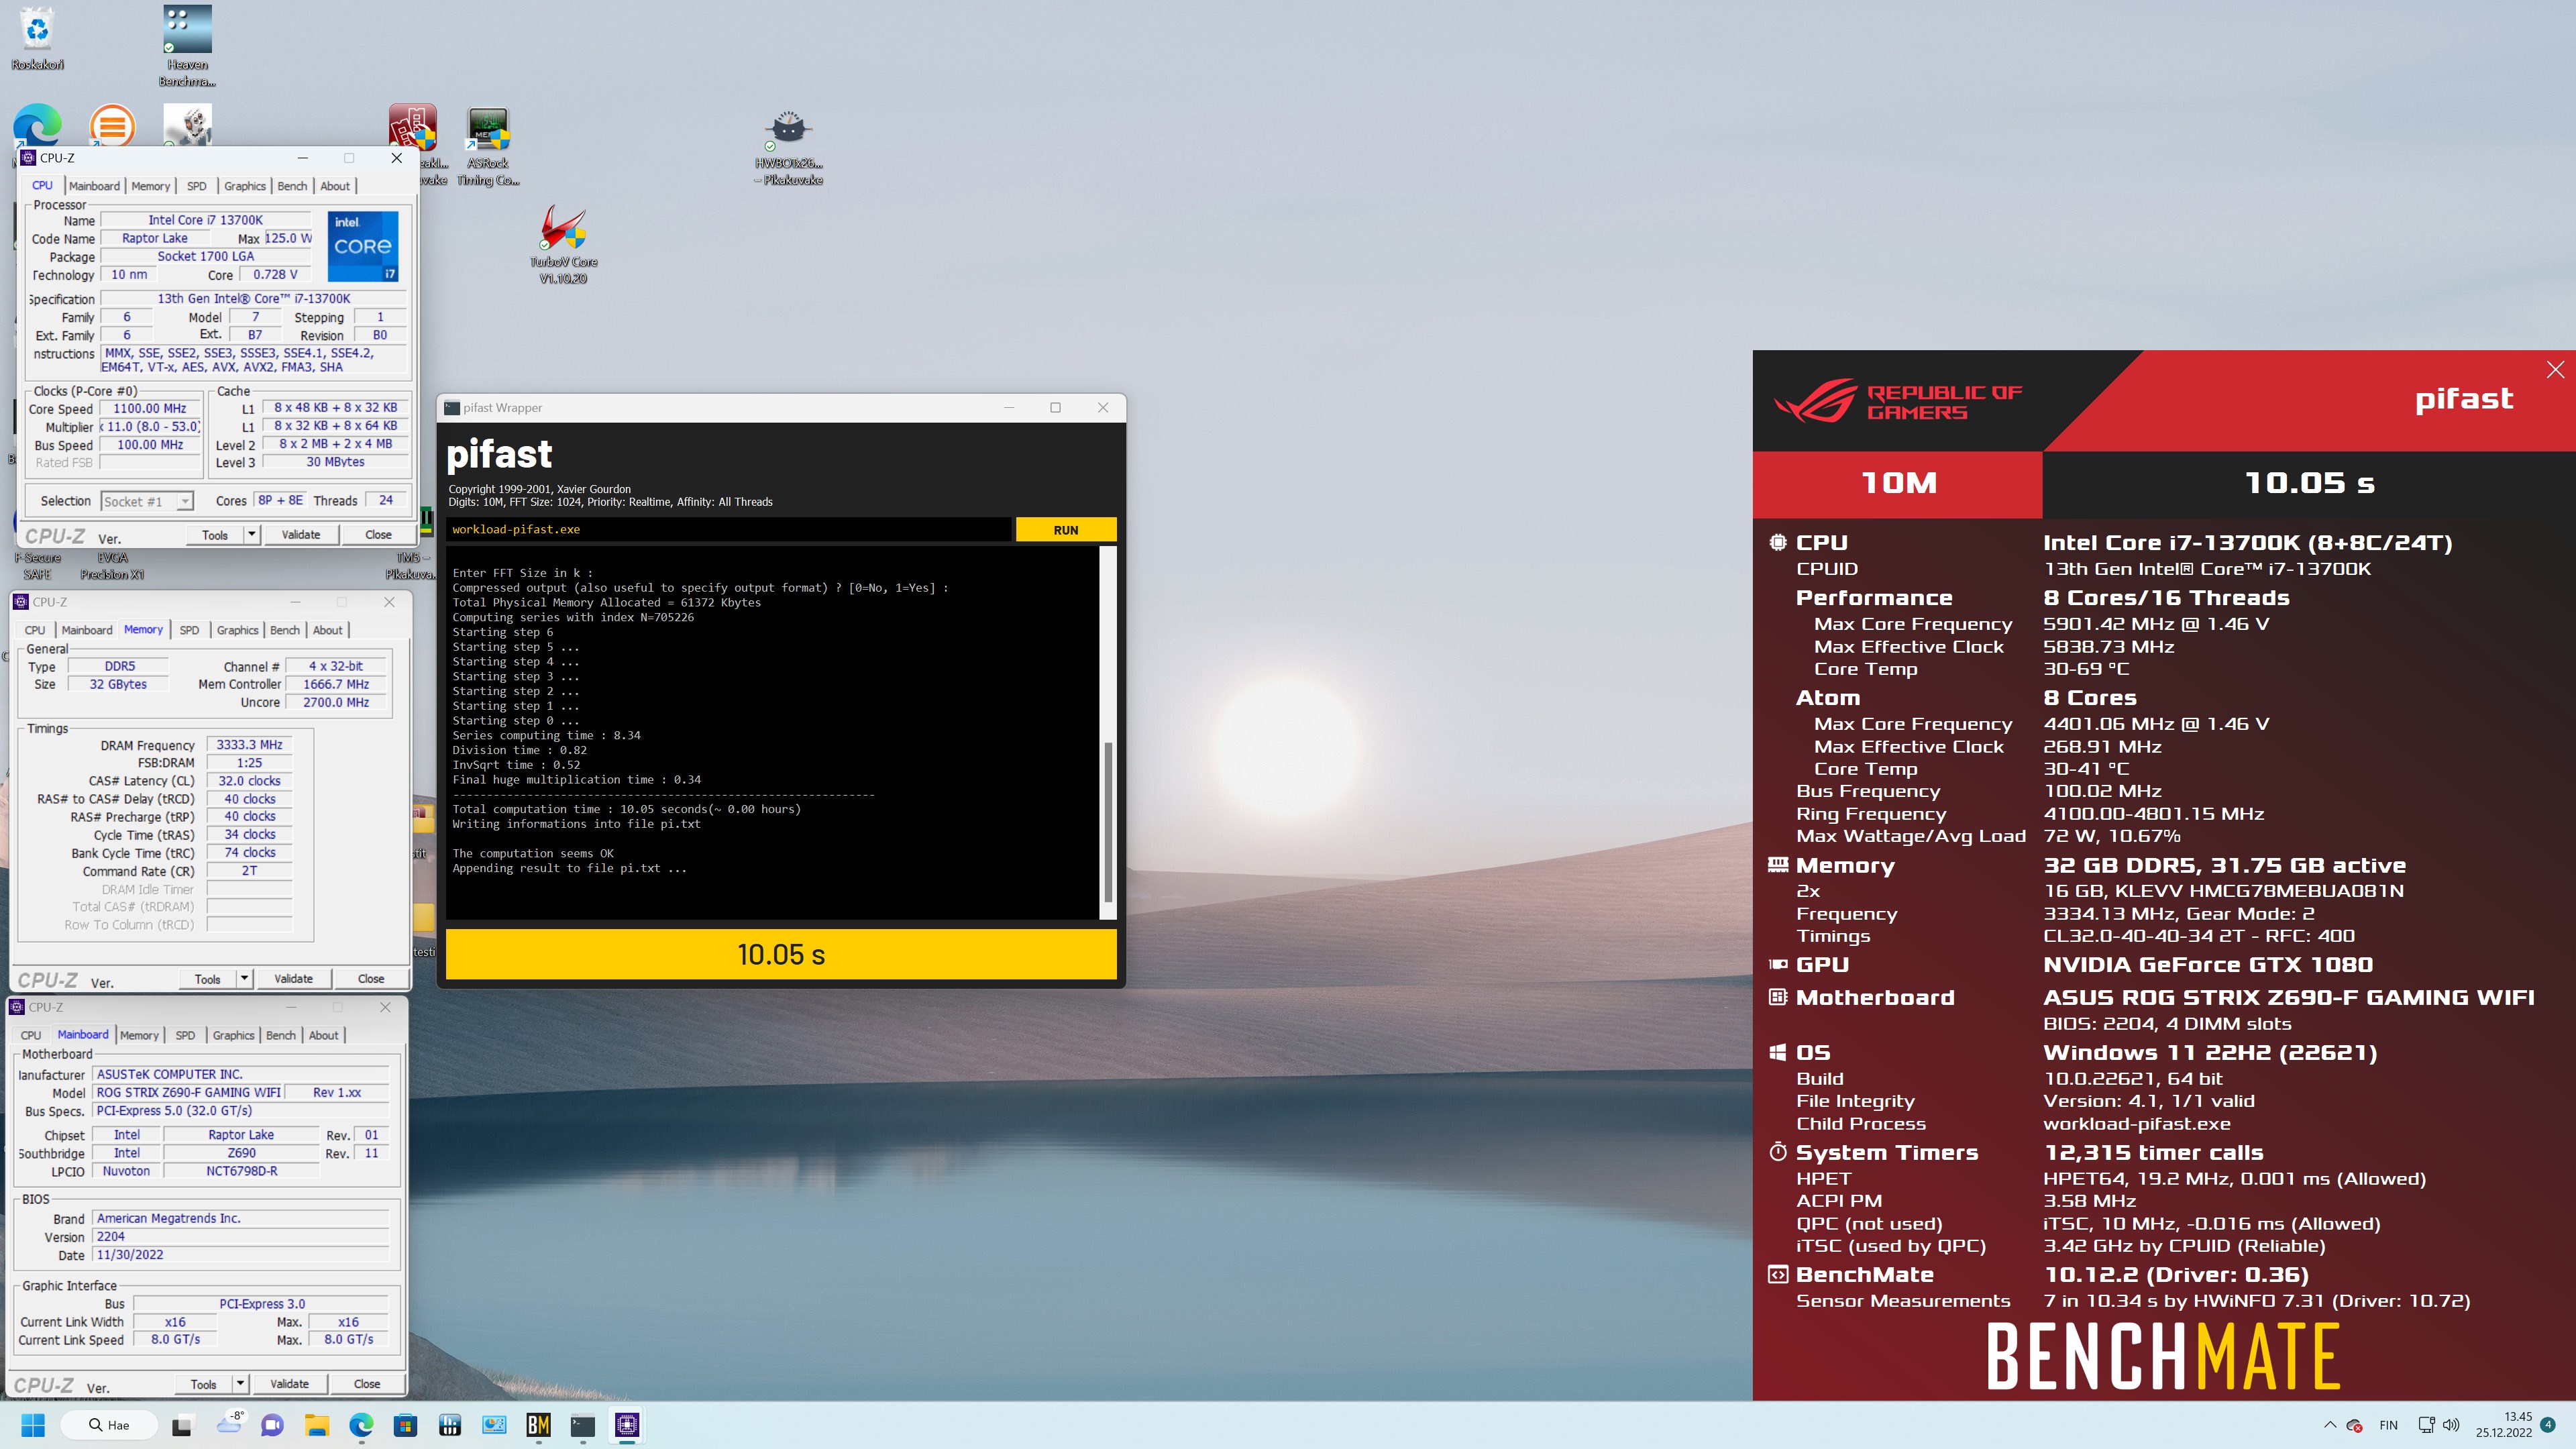This screenshot has height=1449, width=2576.
Task: Open File Explorer from the taskbar
Action: click(x=316, y=1425)
